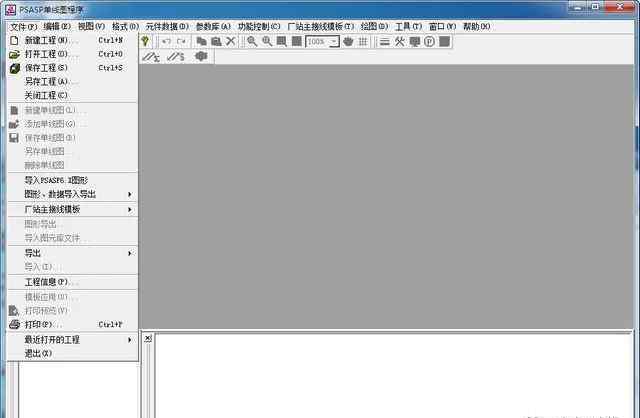Click the gear-shaped icon in second toolbar

[x=201, y=56]
